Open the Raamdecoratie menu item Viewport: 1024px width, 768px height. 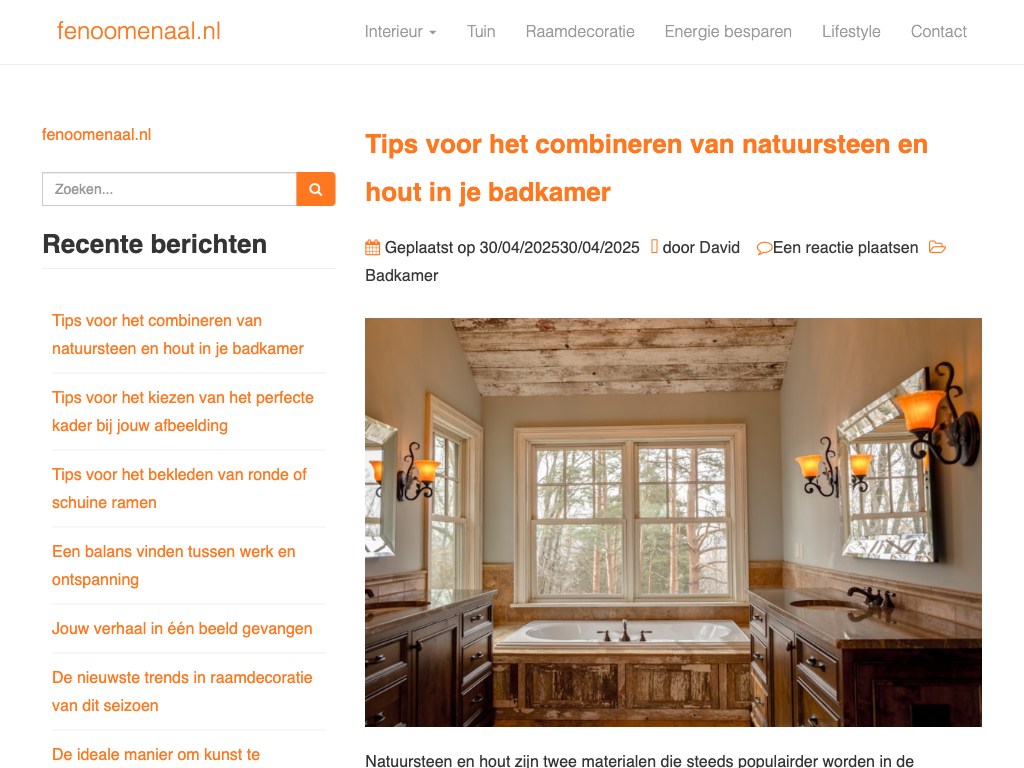tap(580, 31)
